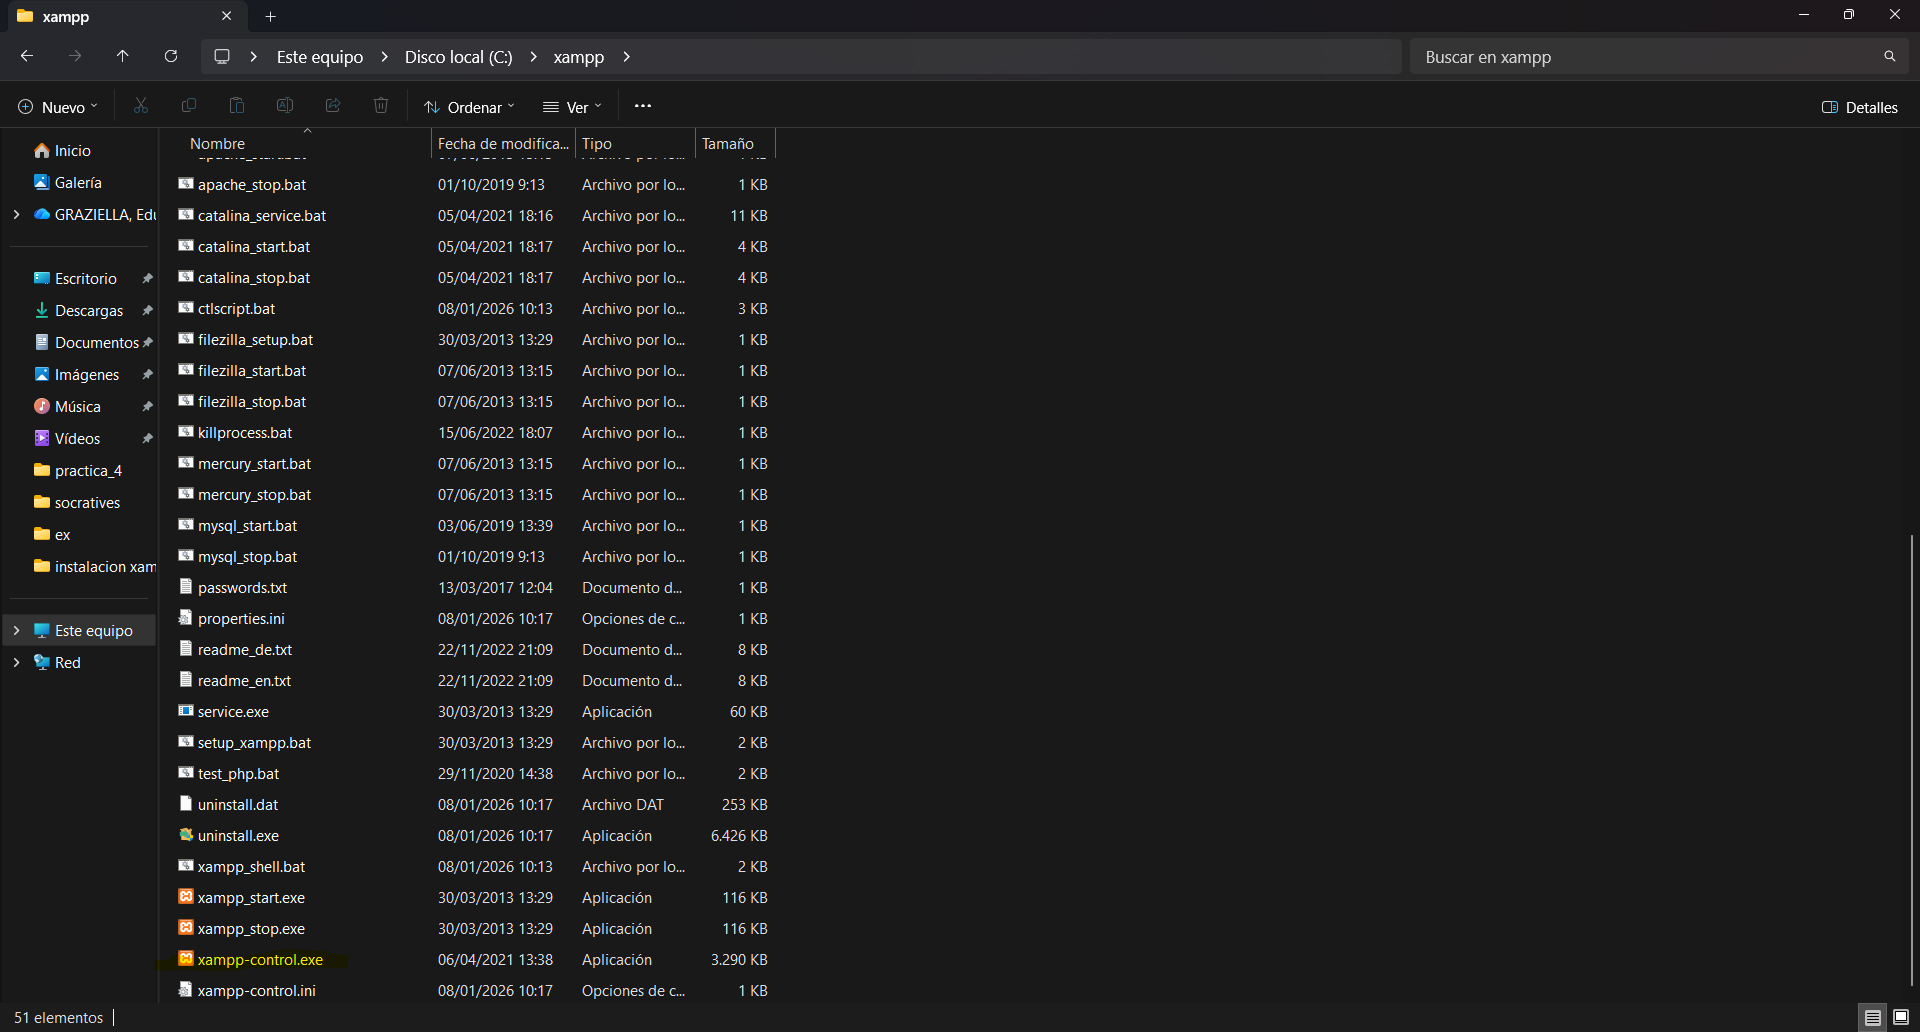
Task: Unpin Escritorio using its pin icon
Action: coord(147,279)
